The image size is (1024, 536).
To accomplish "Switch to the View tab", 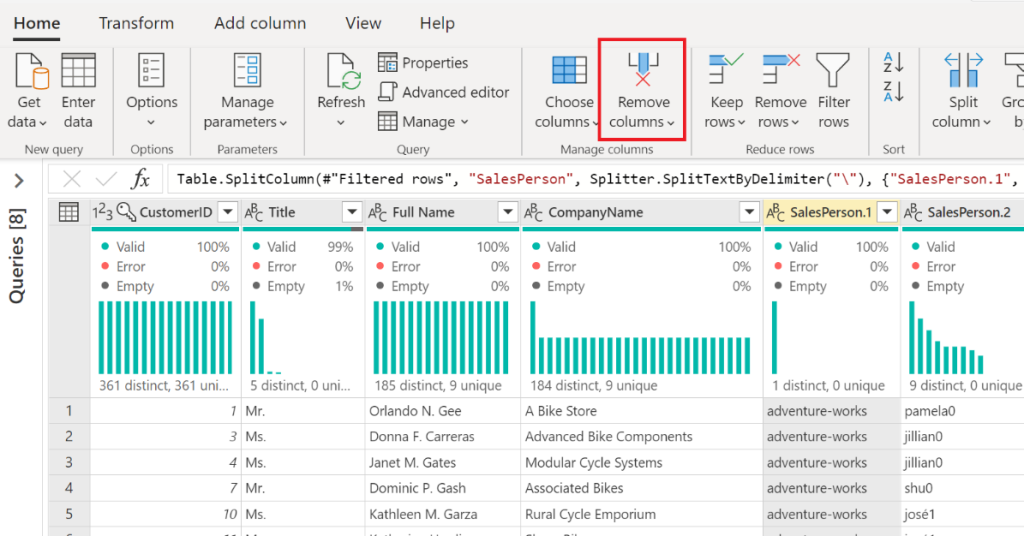I will [x=363, y=24].
